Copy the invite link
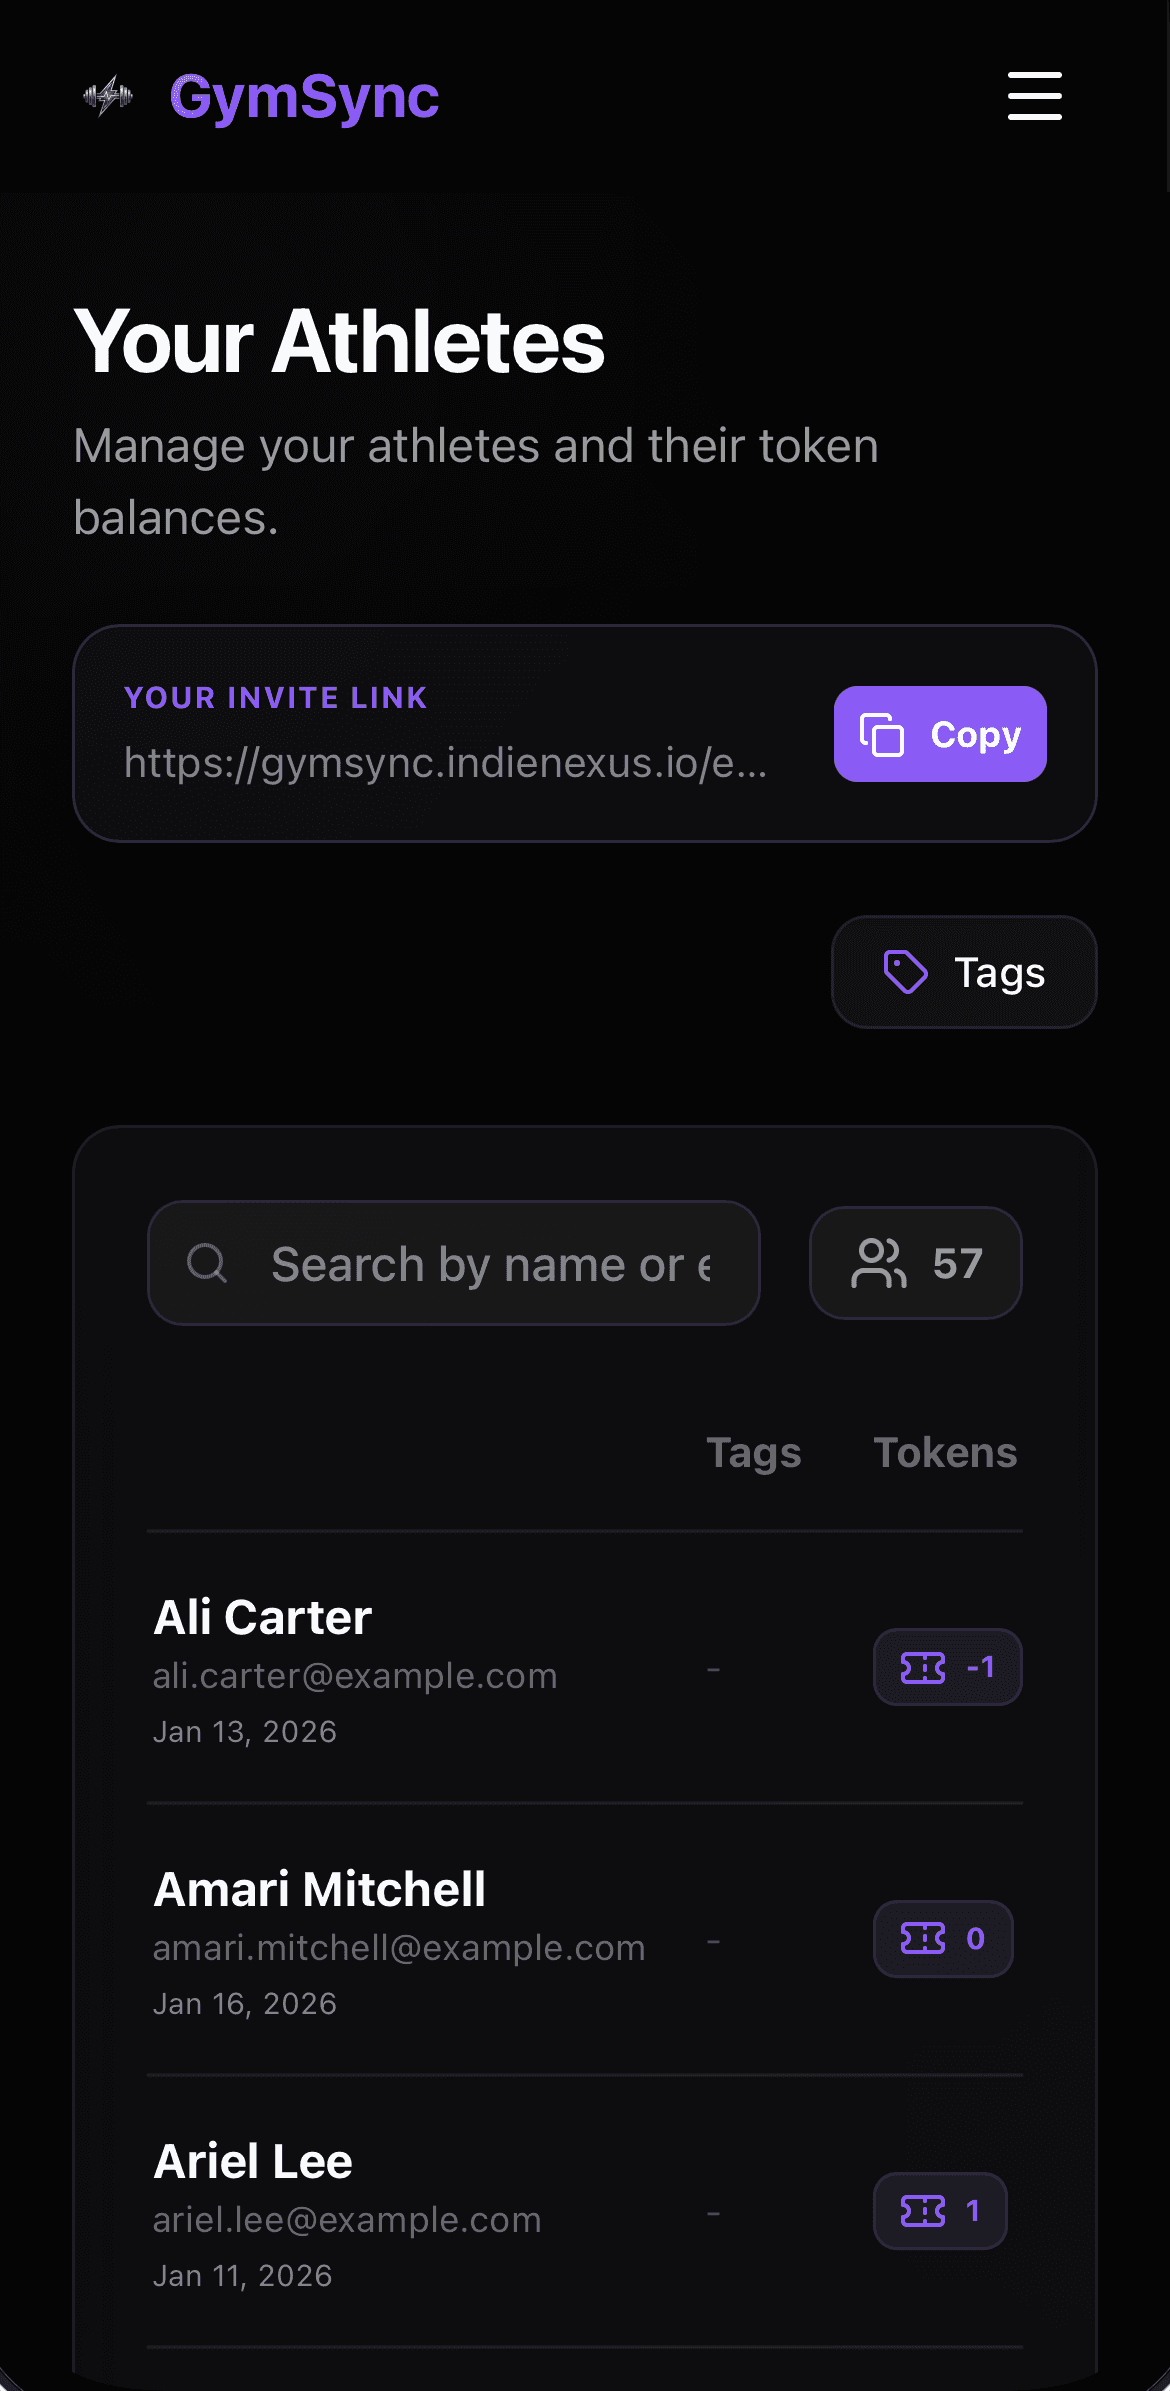Screen dimensions: 1170x2391 pyautogui.click(x=940, y=735)
